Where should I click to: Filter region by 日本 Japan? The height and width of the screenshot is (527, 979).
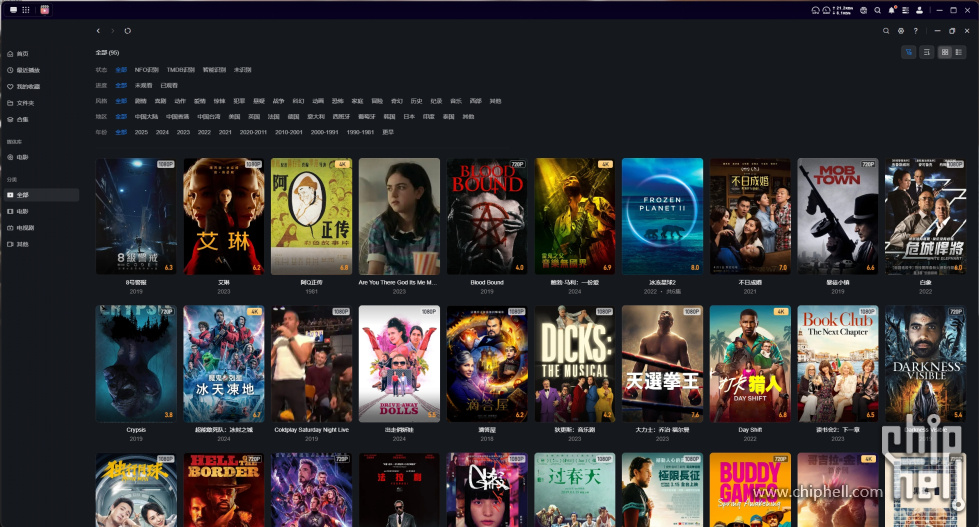[x=409, y=117]
